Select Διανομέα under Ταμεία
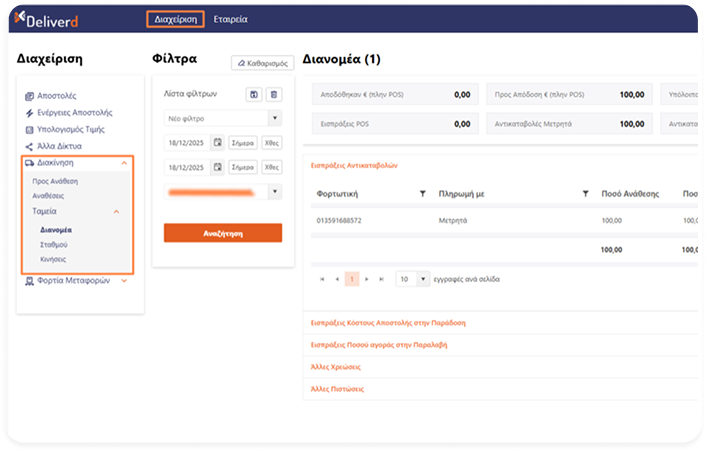Image resolution: width=707 pixels, height=452 pixels. [56, 230]
